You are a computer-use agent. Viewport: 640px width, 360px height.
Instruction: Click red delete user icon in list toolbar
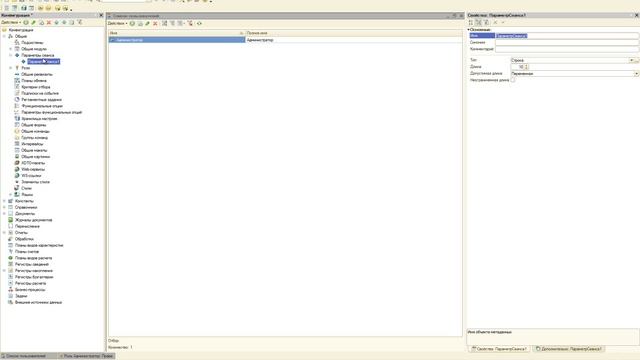[156, 24]
